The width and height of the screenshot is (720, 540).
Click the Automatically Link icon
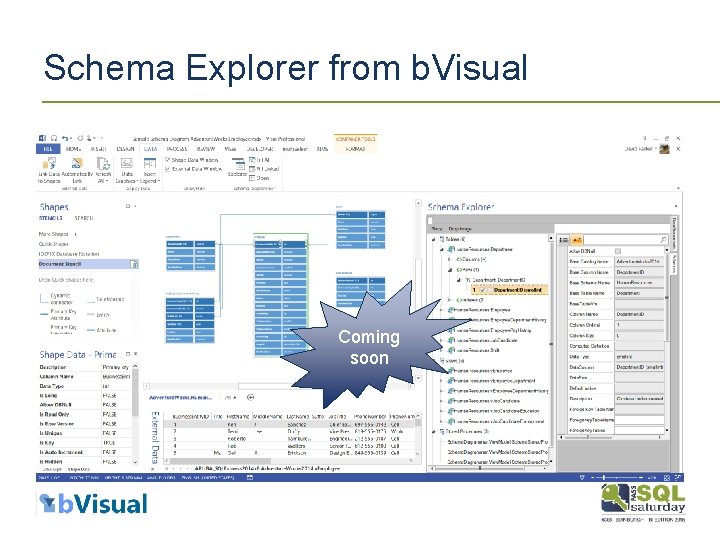[77, 164]
